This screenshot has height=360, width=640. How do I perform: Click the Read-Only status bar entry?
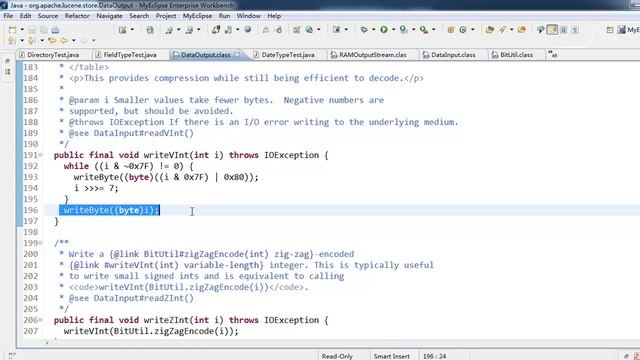click(x=337, y=356)
